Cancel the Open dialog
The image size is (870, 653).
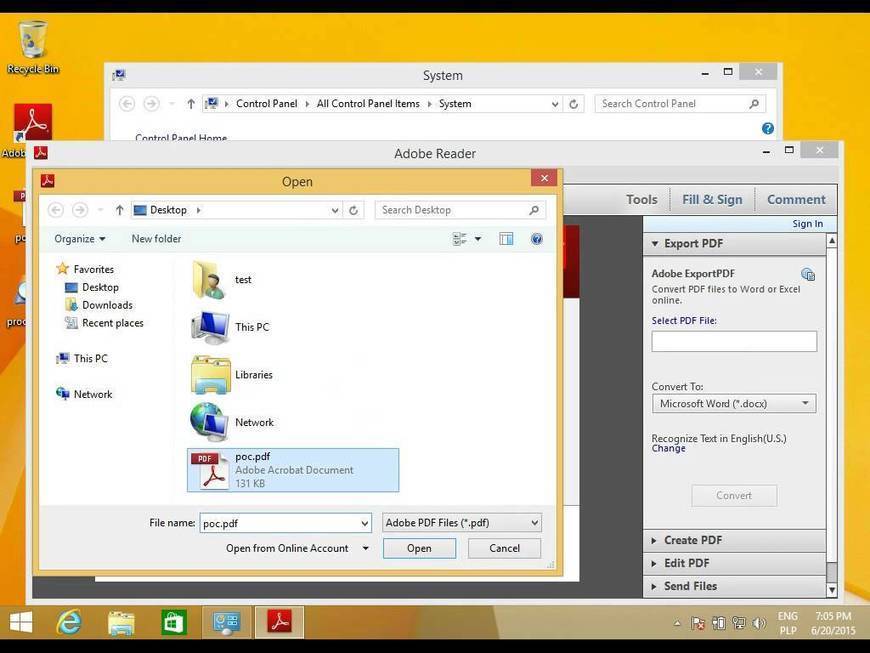click(x=504, y=548)
